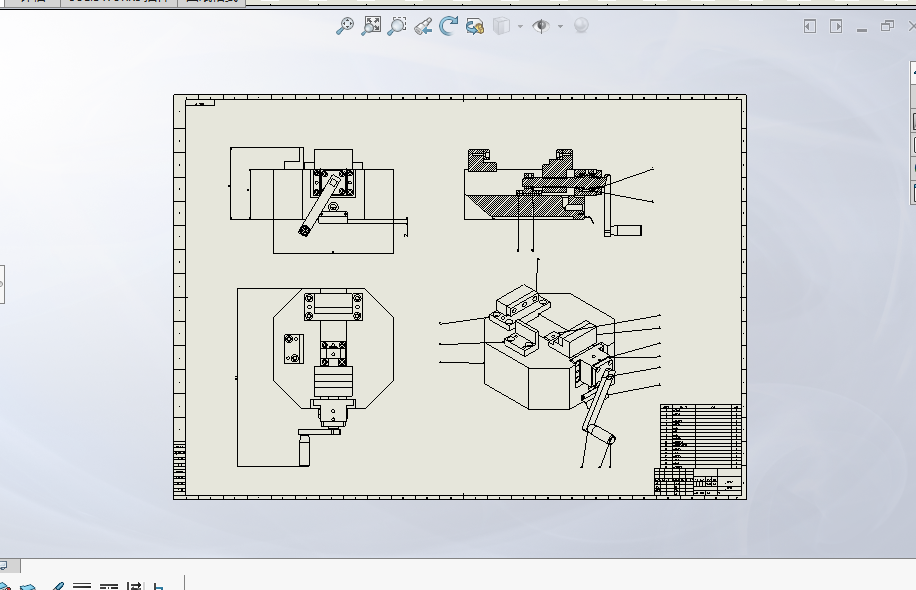Viewport: 916px width, 590px height.
Task: Open the Line Thickness icon
Action: pyautogui.click(x=82, y=586)
